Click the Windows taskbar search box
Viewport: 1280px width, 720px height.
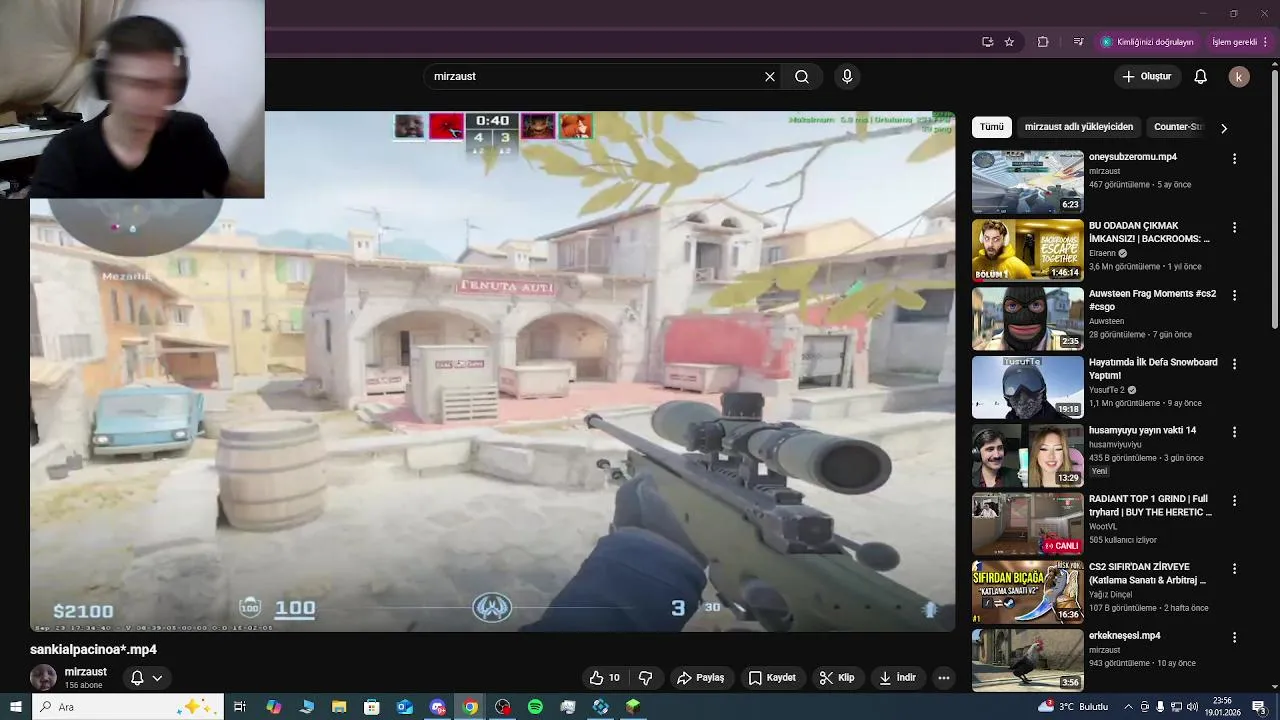[x=128, y=707]
